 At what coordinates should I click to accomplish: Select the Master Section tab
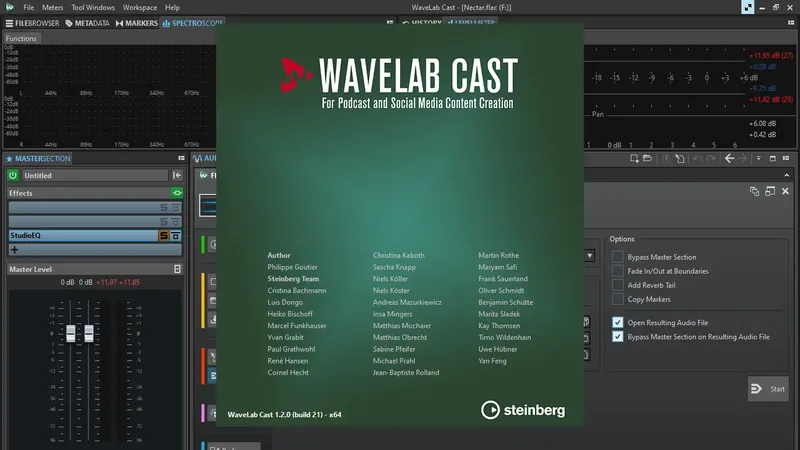click(38, 158)
